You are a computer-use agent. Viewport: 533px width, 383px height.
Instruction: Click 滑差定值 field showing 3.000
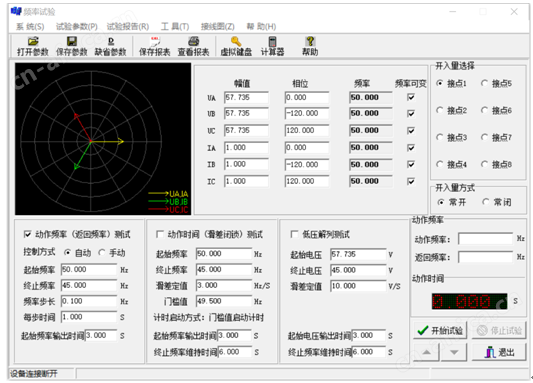(224, 285)
